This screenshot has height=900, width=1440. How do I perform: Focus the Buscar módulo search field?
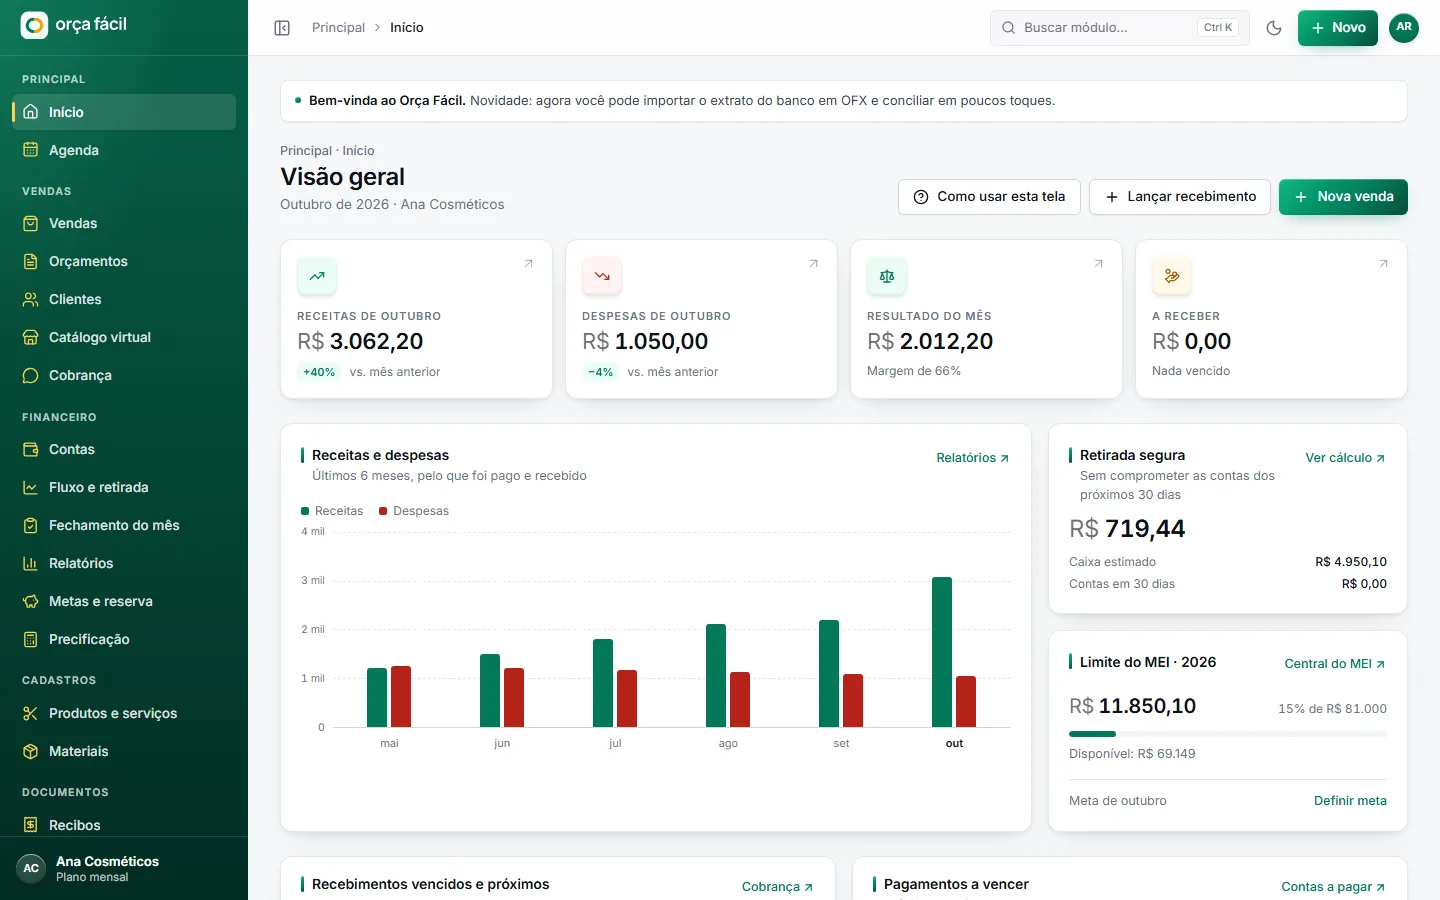(x=1120, y=28)
